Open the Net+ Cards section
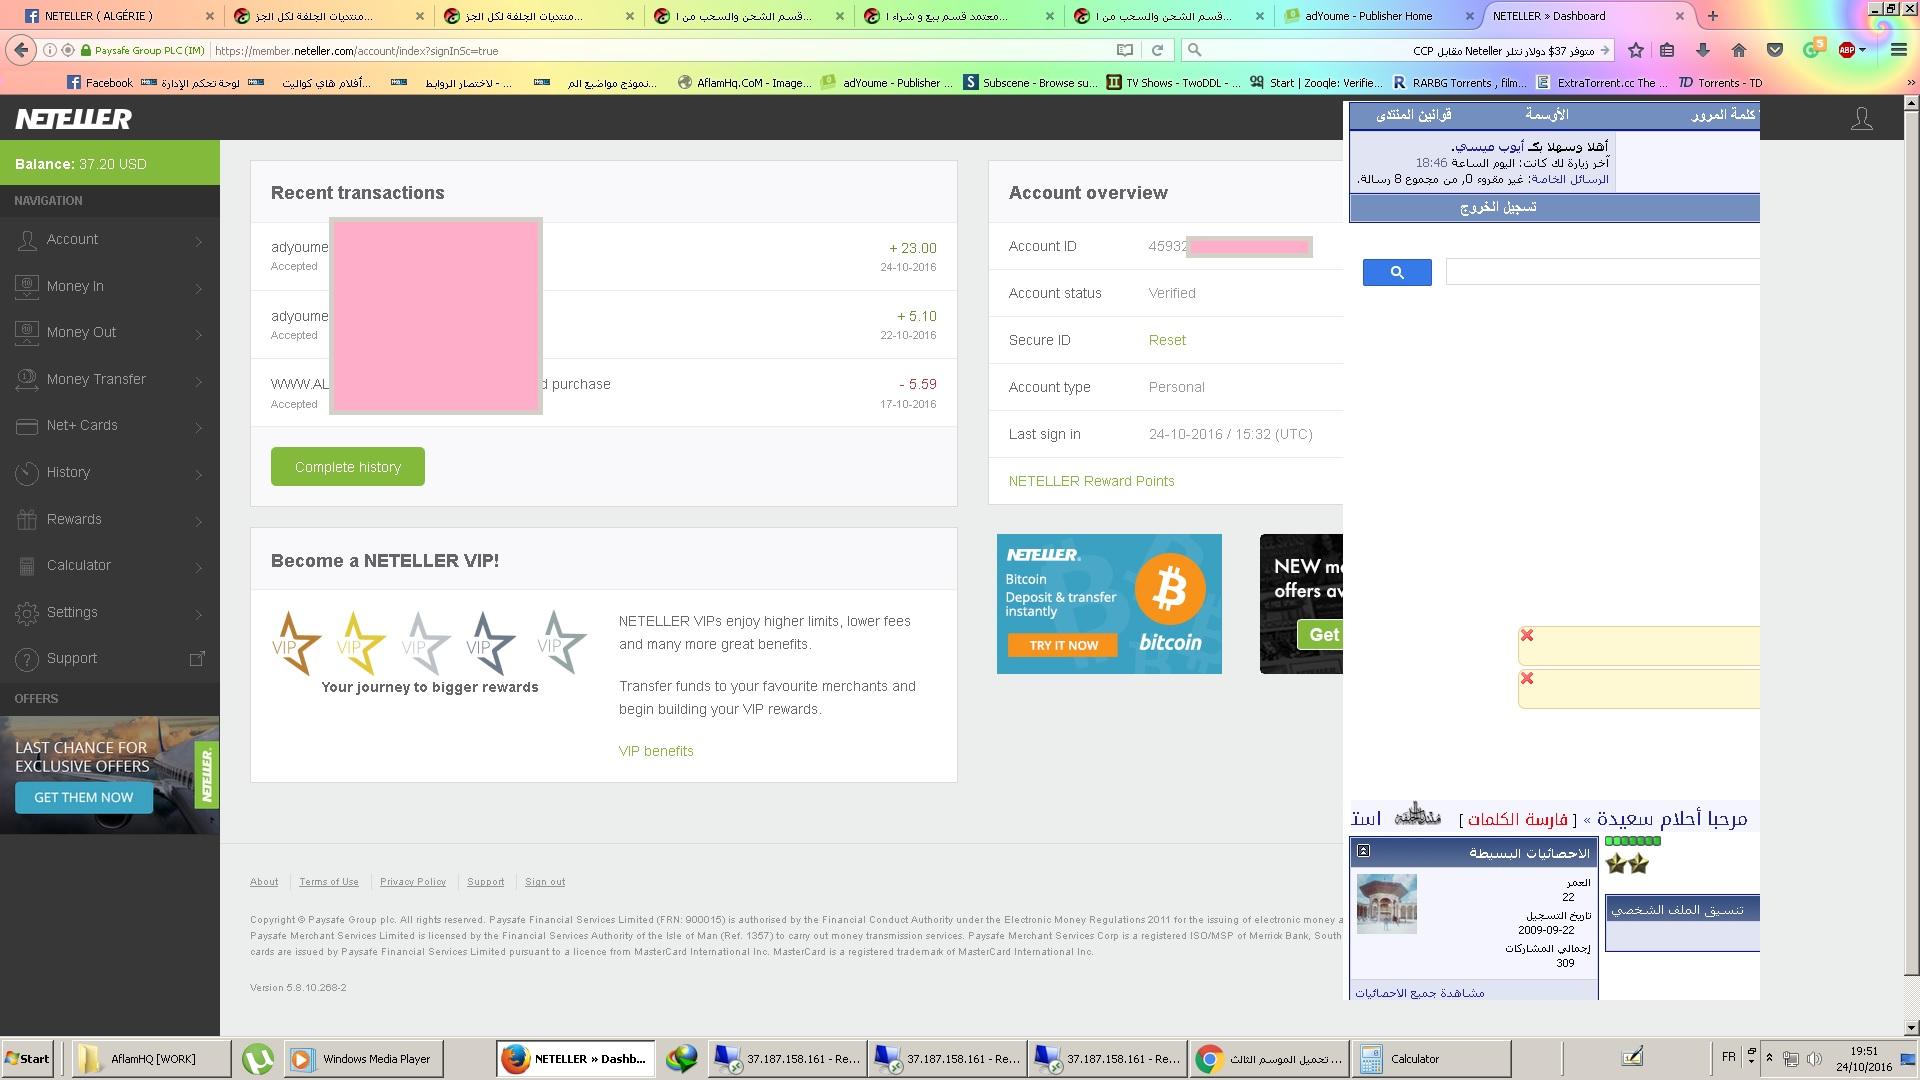The width and height of the screenshot is (1920, 1080). coord(110,426)
